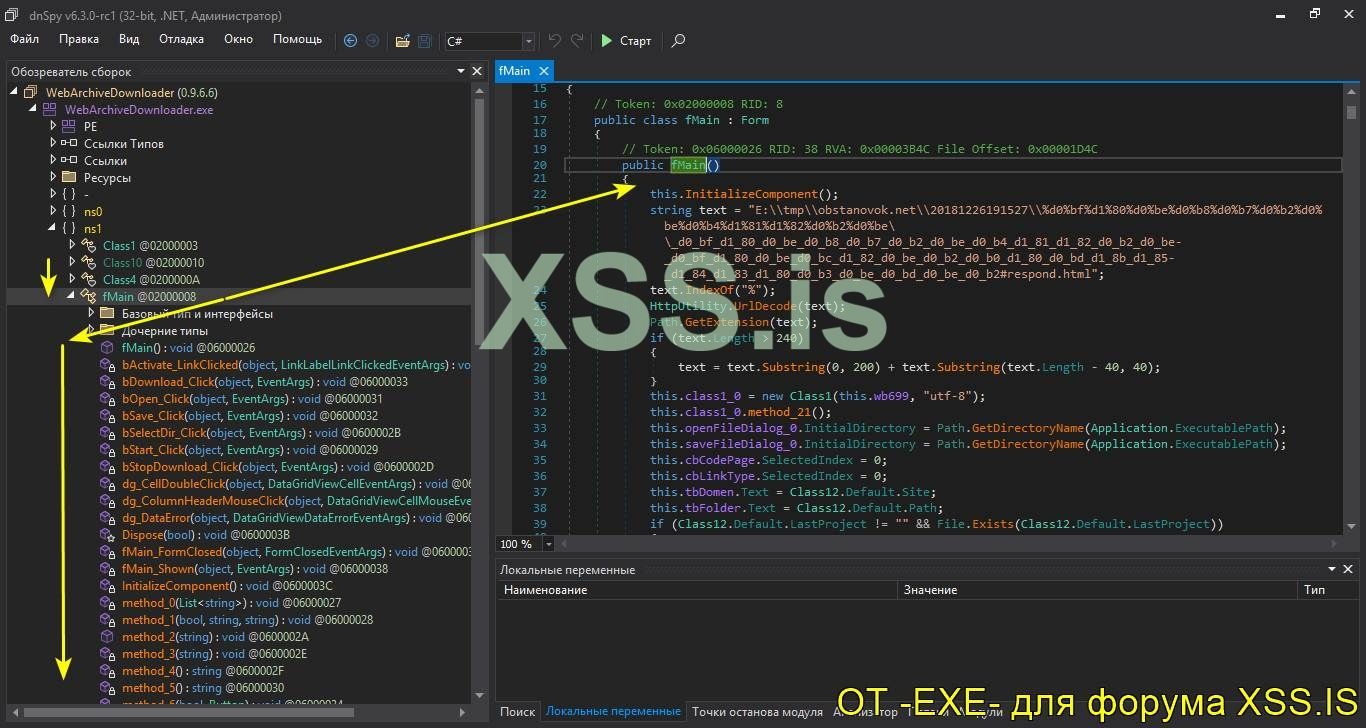Click the ns0 namespace braces icon
Image resolution: width=1366 pixels, height=728 pixels.
(68, 212)
